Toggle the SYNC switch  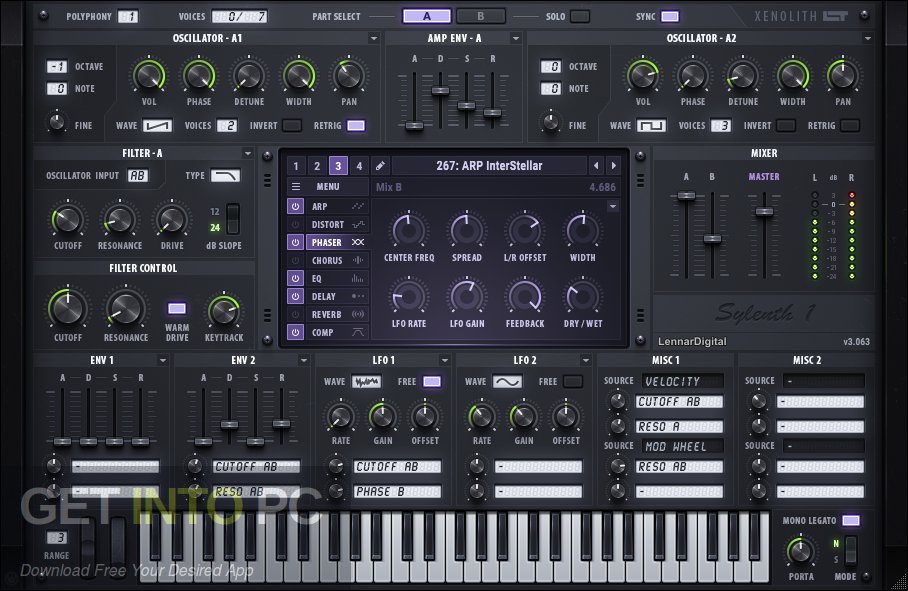point(670,16)
